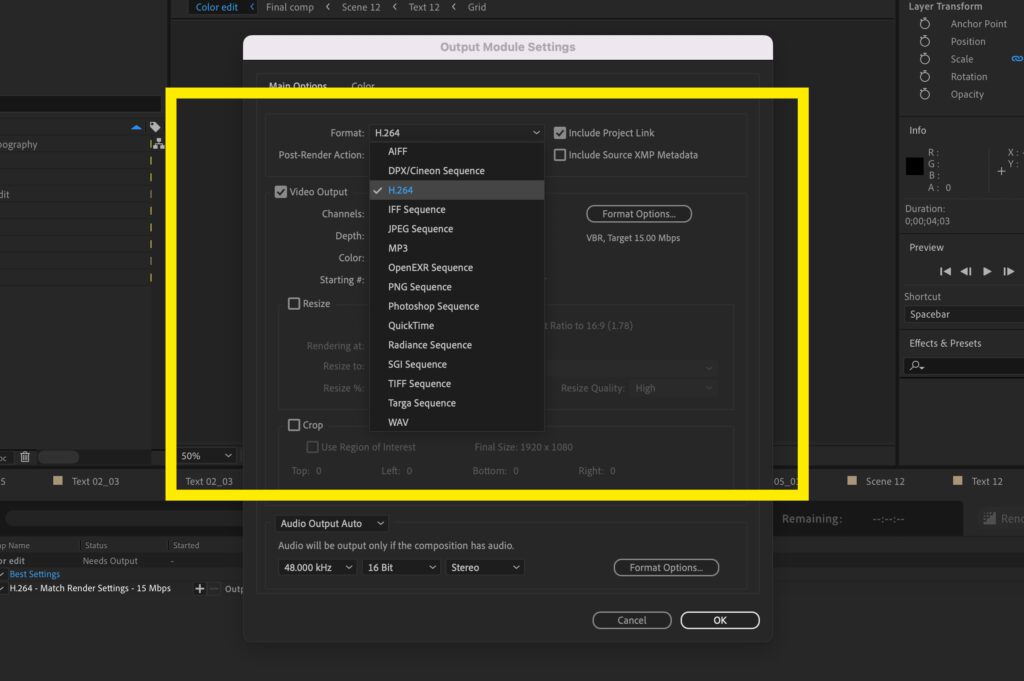The height and width of the screenshot is (681, 1024).
Task: Toggle the Rotation stopwatch icon
Action: click(x=925, y=76)
